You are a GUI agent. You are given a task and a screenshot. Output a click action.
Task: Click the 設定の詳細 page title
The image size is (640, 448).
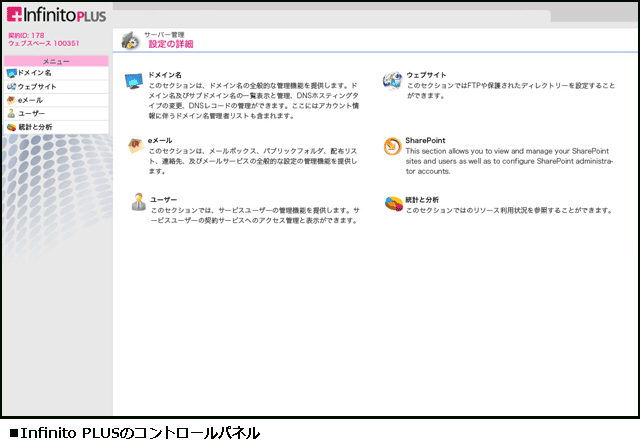171,44
